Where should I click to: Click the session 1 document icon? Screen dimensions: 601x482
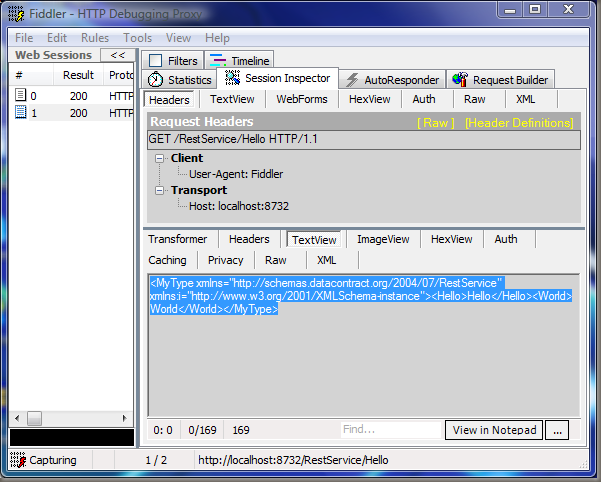coord(20,112)
